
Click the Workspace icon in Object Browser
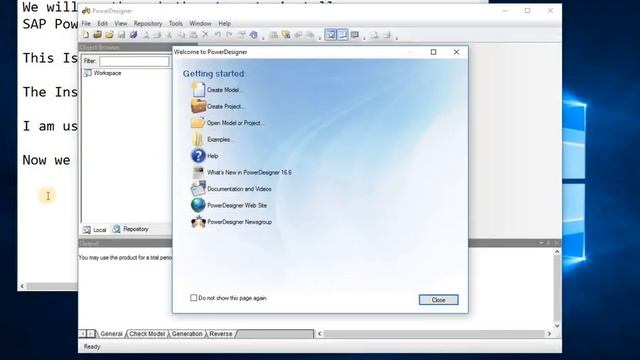point(87,73)
